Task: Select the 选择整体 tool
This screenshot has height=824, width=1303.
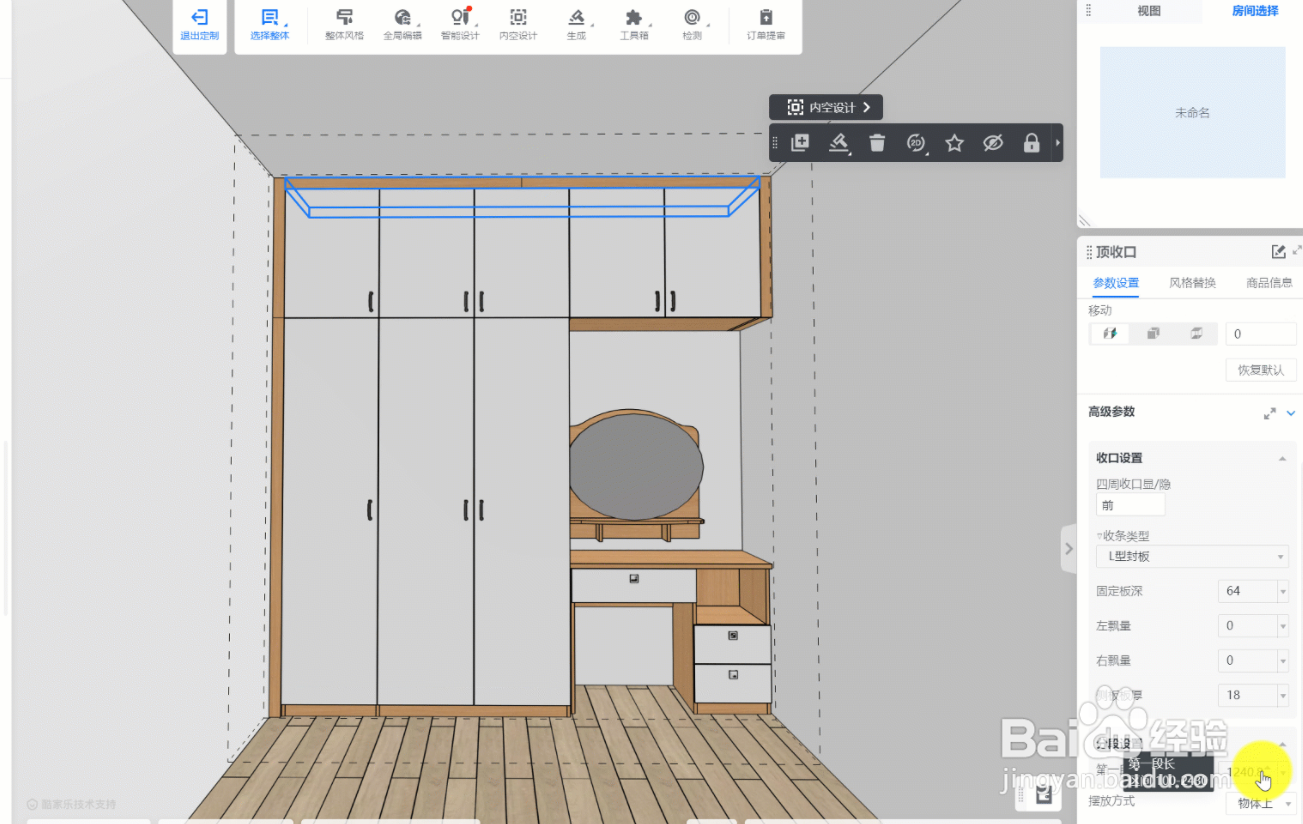Action: (269, 25)
